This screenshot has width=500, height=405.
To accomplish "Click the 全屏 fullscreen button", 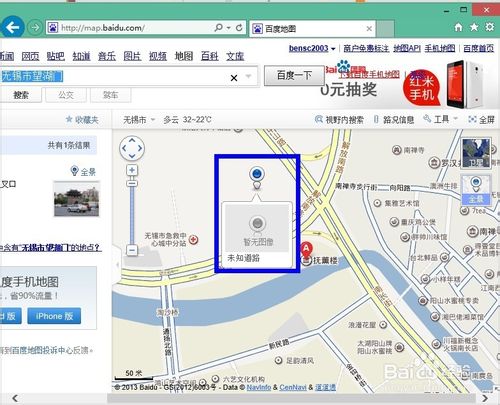I will pyautogui.click(x=481, y=119).
